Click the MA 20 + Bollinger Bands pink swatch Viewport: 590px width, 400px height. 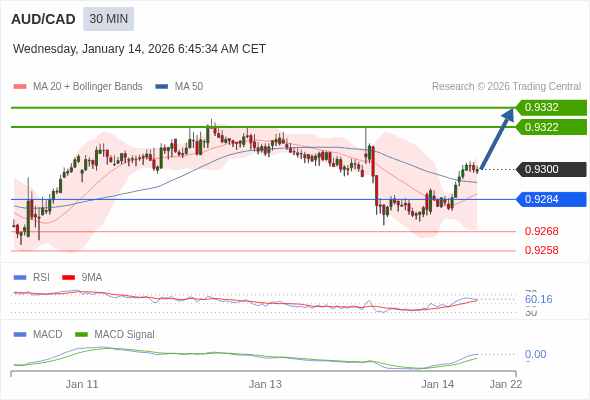click(20, 87)
